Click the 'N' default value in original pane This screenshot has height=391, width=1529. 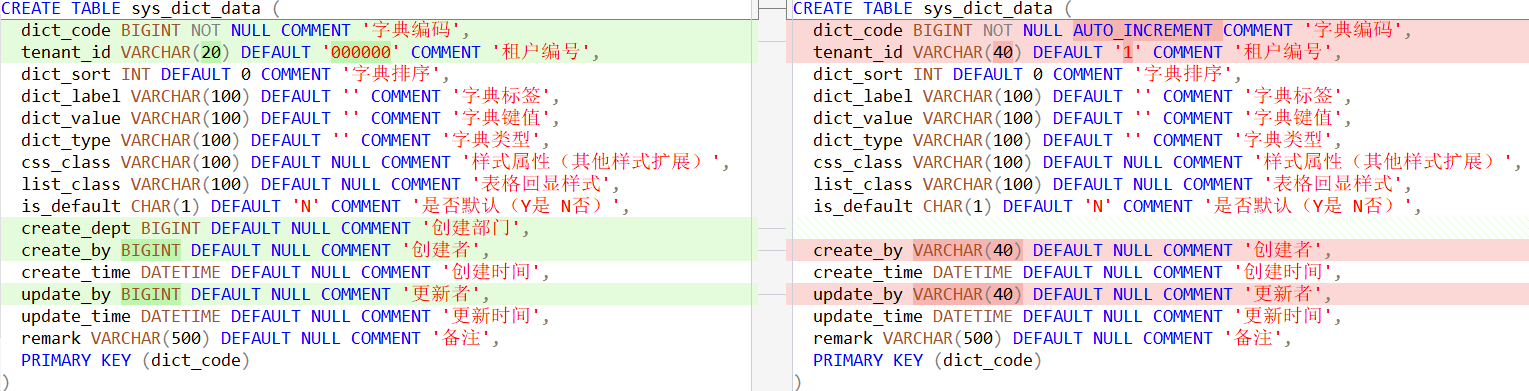point(276,206)
